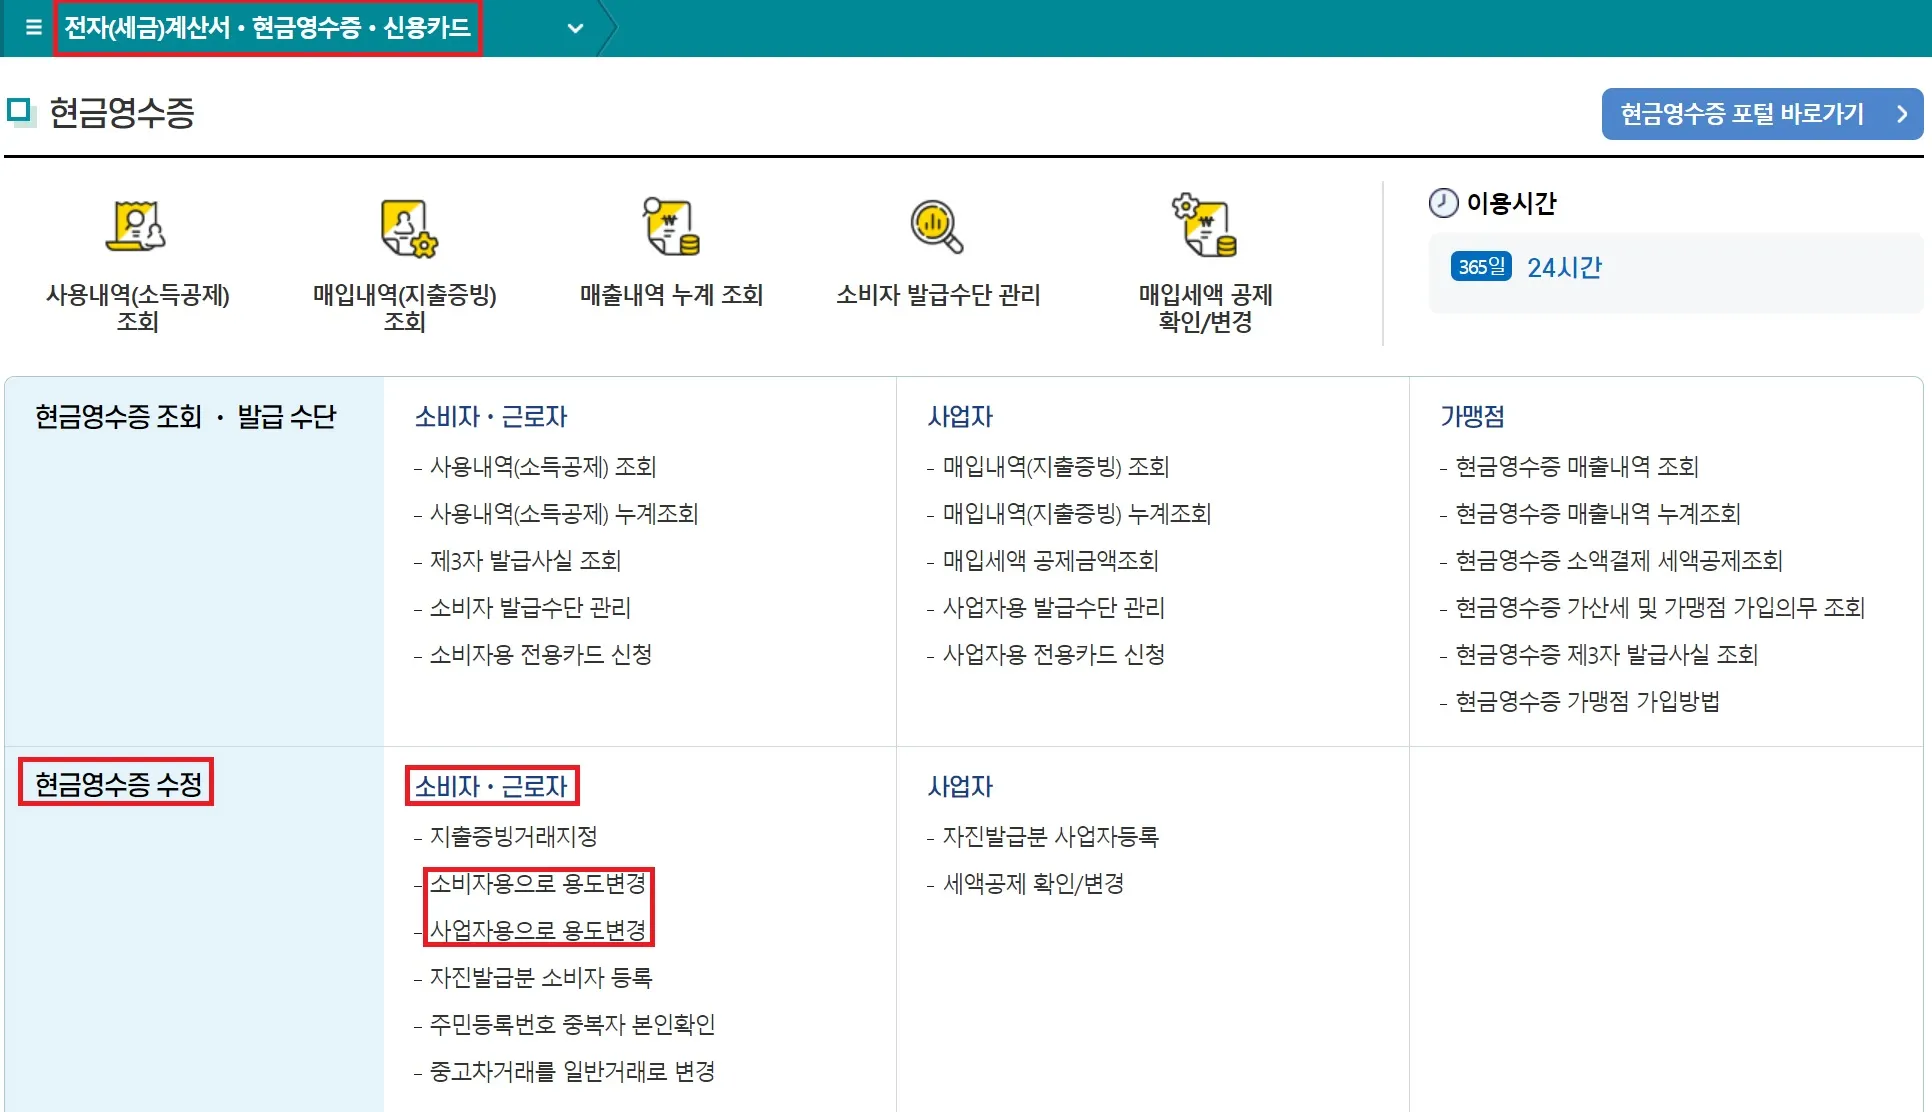Click 가맹점 category heading

pos(1472,417)
